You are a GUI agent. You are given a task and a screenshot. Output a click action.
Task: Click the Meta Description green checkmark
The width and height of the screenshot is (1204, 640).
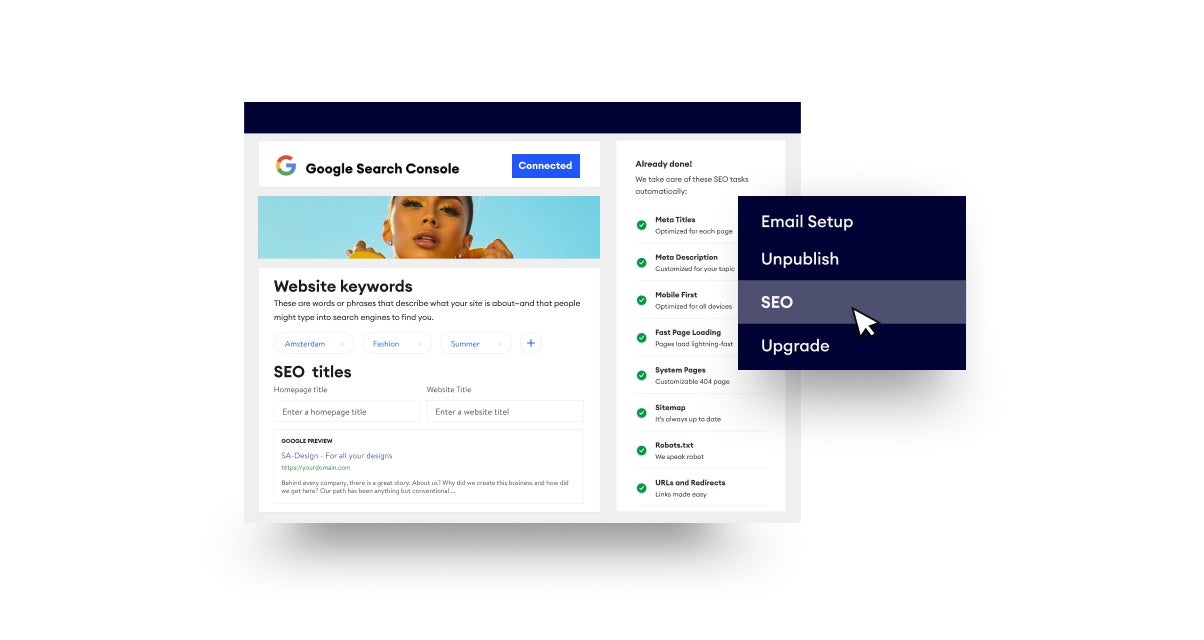pyautogui.click(x=642, y=263)
